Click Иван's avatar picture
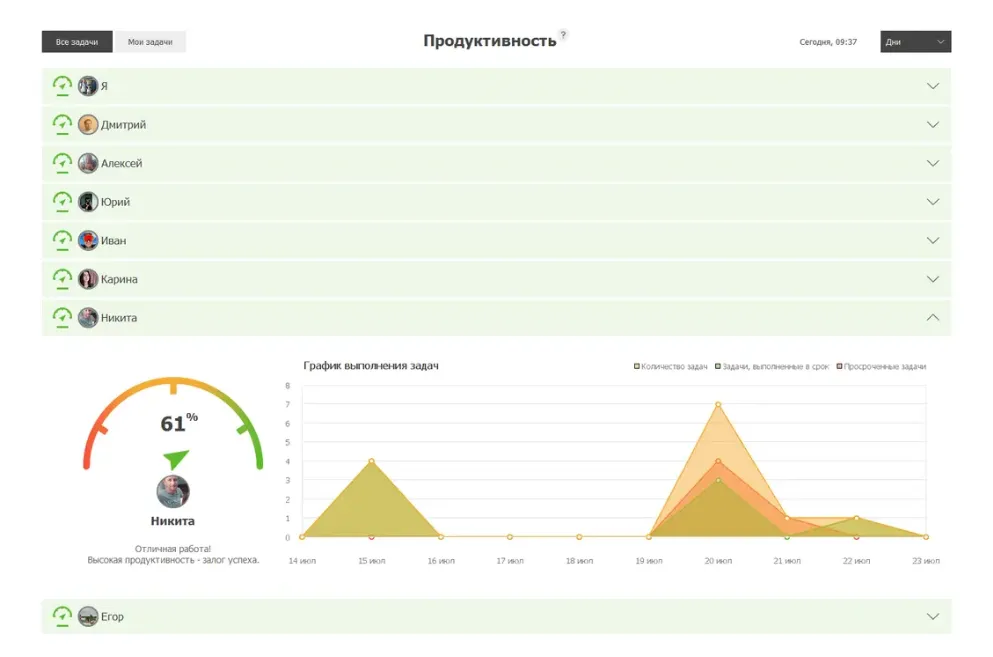The width and height of the screenshot is (993, 657). coord(88,241)
